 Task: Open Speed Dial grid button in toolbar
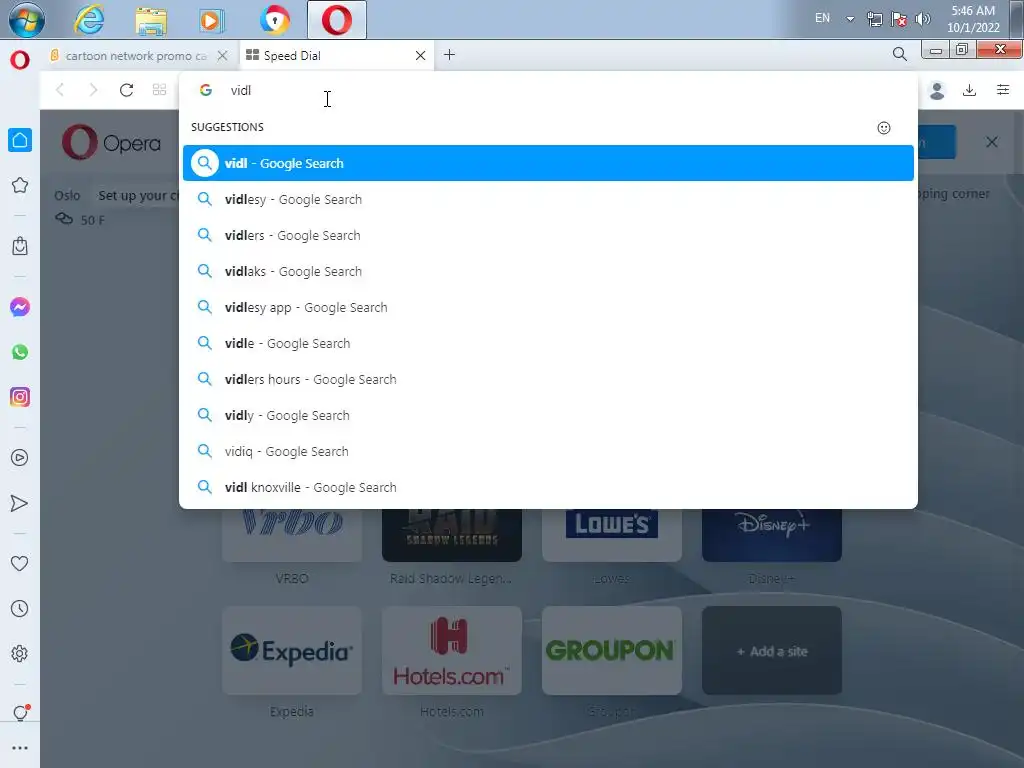159,90
